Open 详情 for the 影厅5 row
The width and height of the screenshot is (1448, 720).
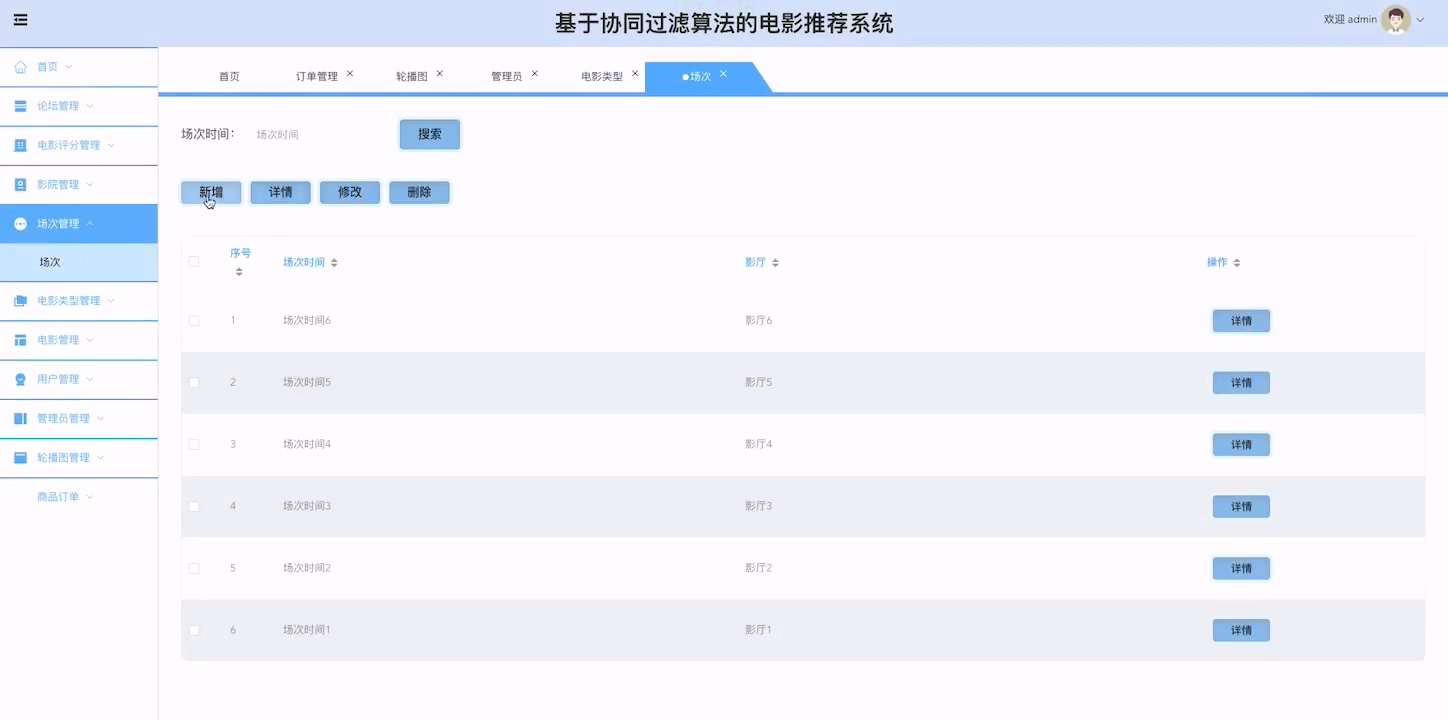coord(1241,383)
